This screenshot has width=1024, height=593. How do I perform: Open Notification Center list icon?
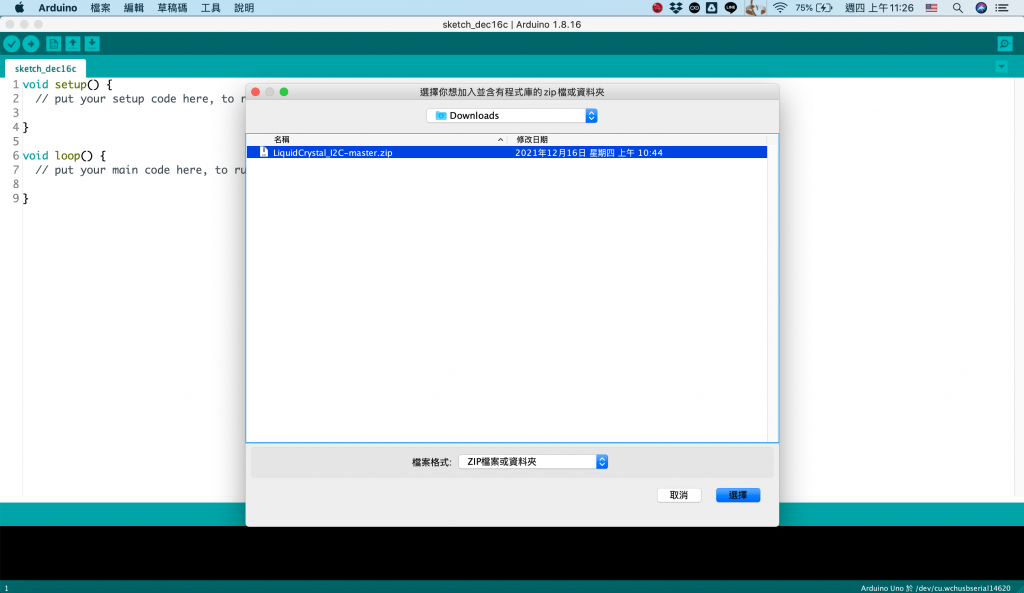pos(1002,8)
